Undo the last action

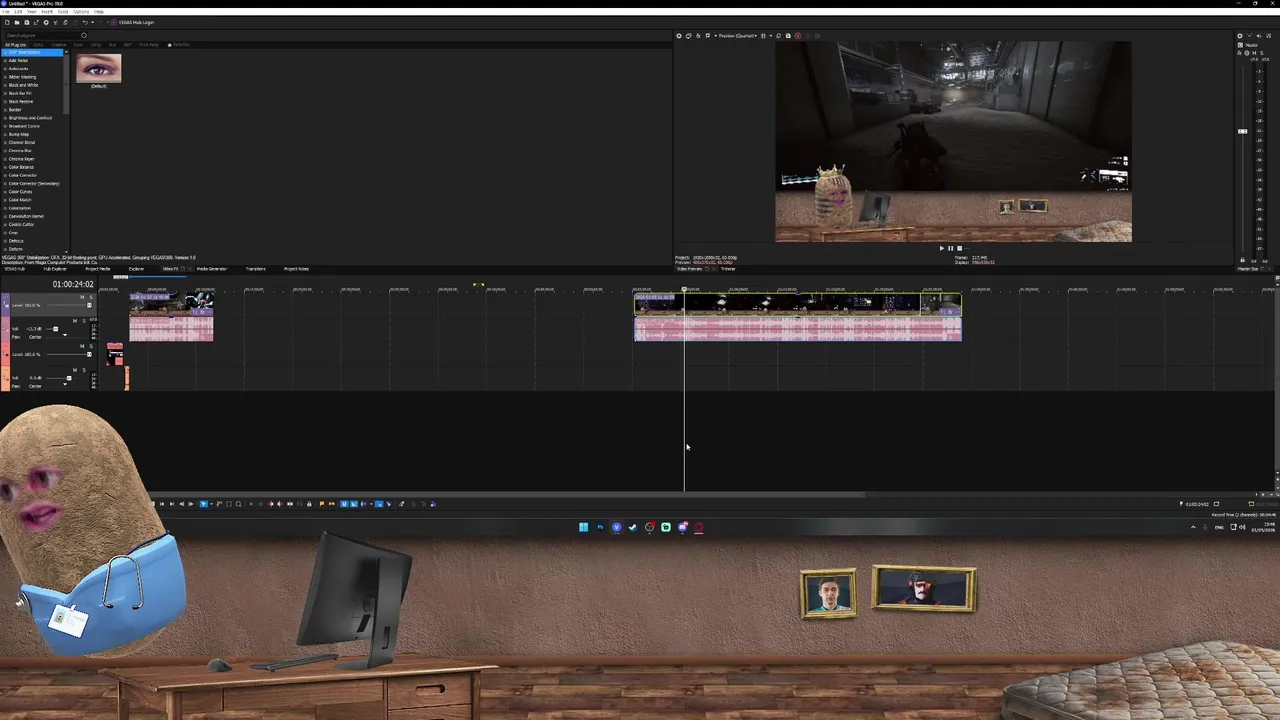point(85,22)
